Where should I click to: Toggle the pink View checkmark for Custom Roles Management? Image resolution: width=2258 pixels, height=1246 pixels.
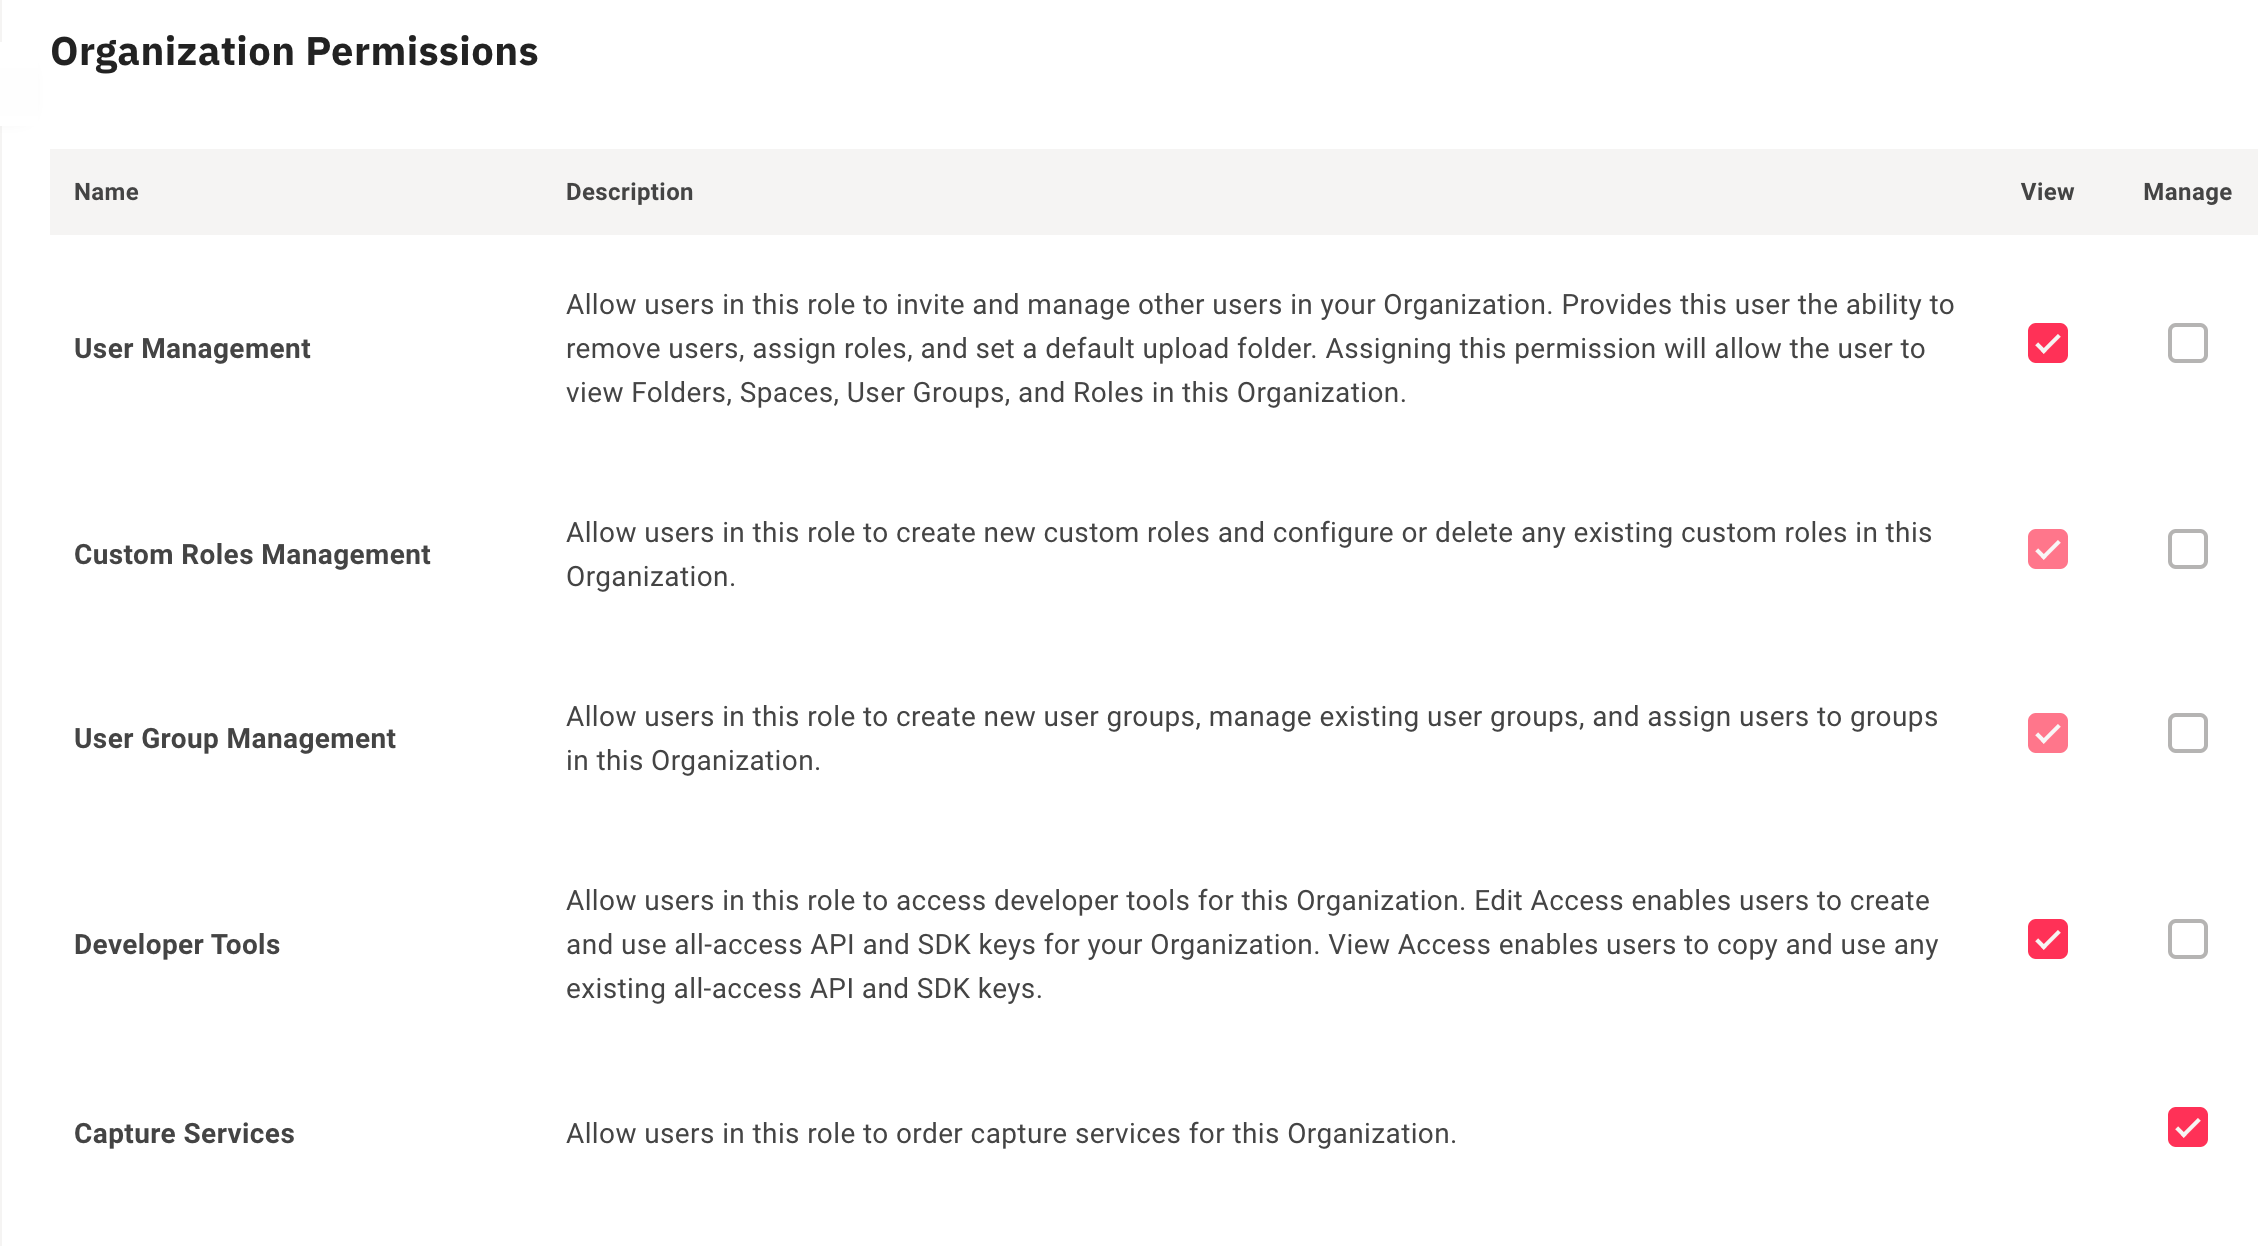(2046, 548)
